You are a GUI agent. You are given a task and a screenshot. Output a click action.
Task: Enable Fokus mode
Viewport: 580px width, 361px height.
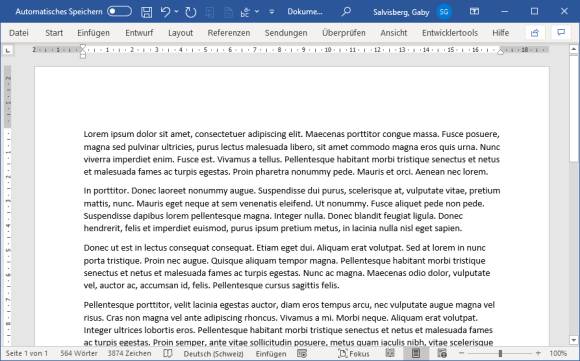pyautogui.click(x=354, y=354)
